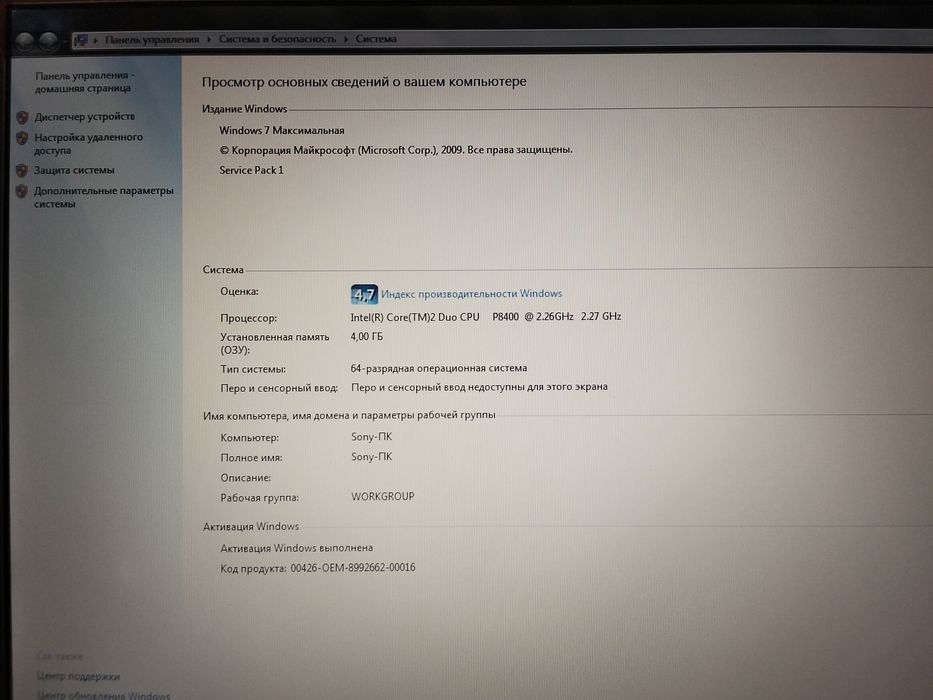Click shield icon beside Дополнительные параметры системы
933x700 pixels.
point(21,192)
